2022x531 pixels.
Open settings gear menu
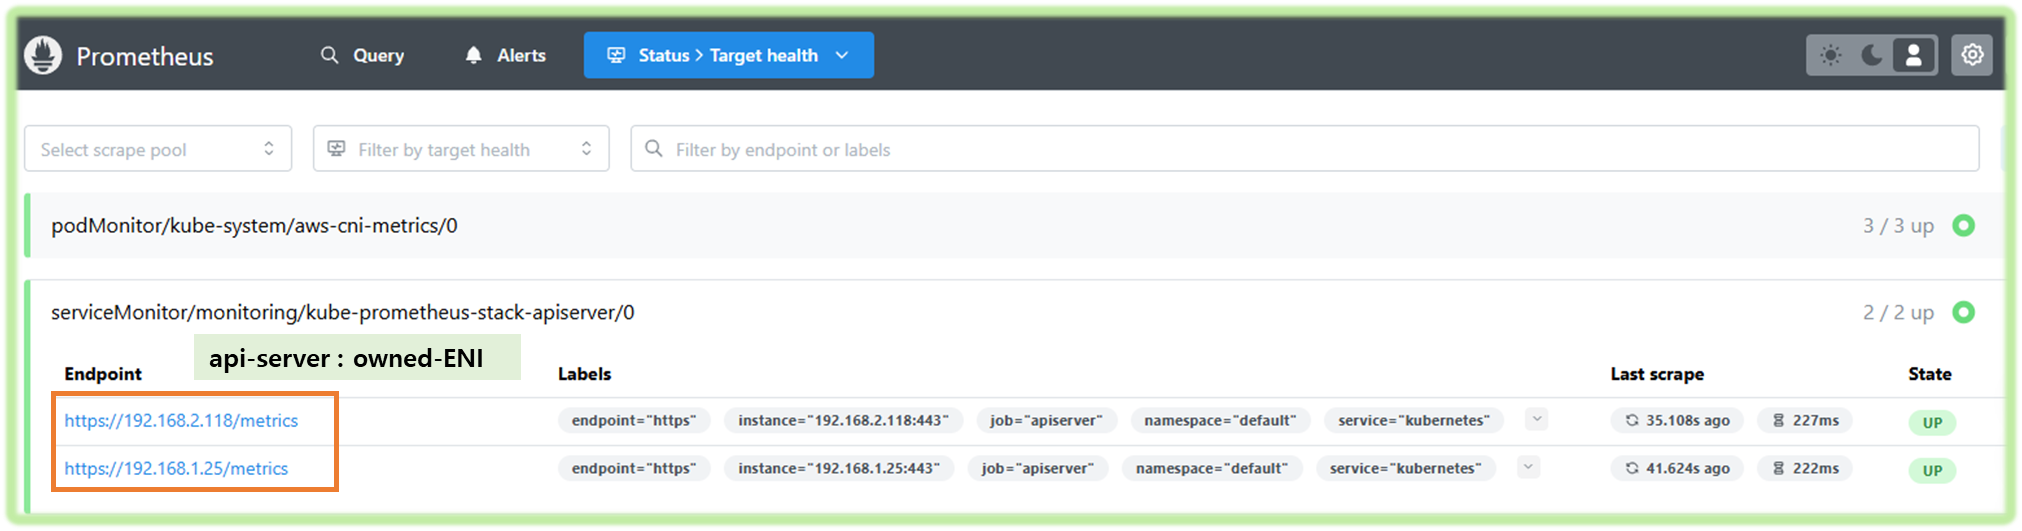1972,55
